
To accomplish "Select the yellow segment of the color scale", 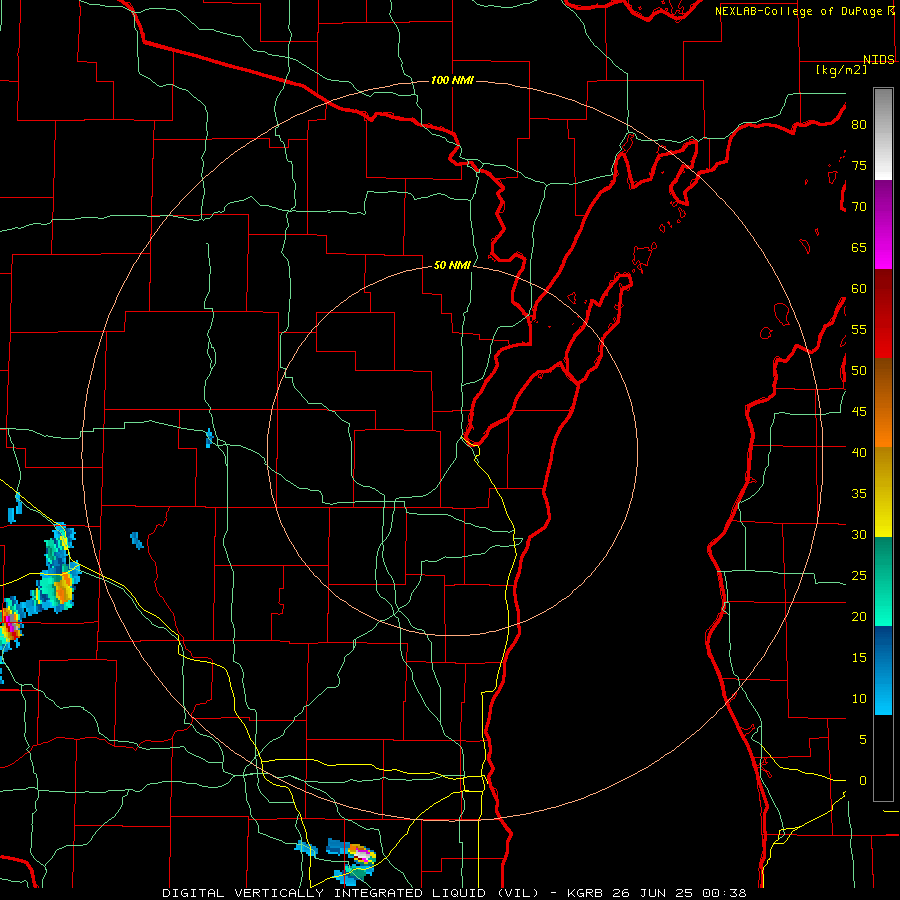I will click(x=883, y=492).
